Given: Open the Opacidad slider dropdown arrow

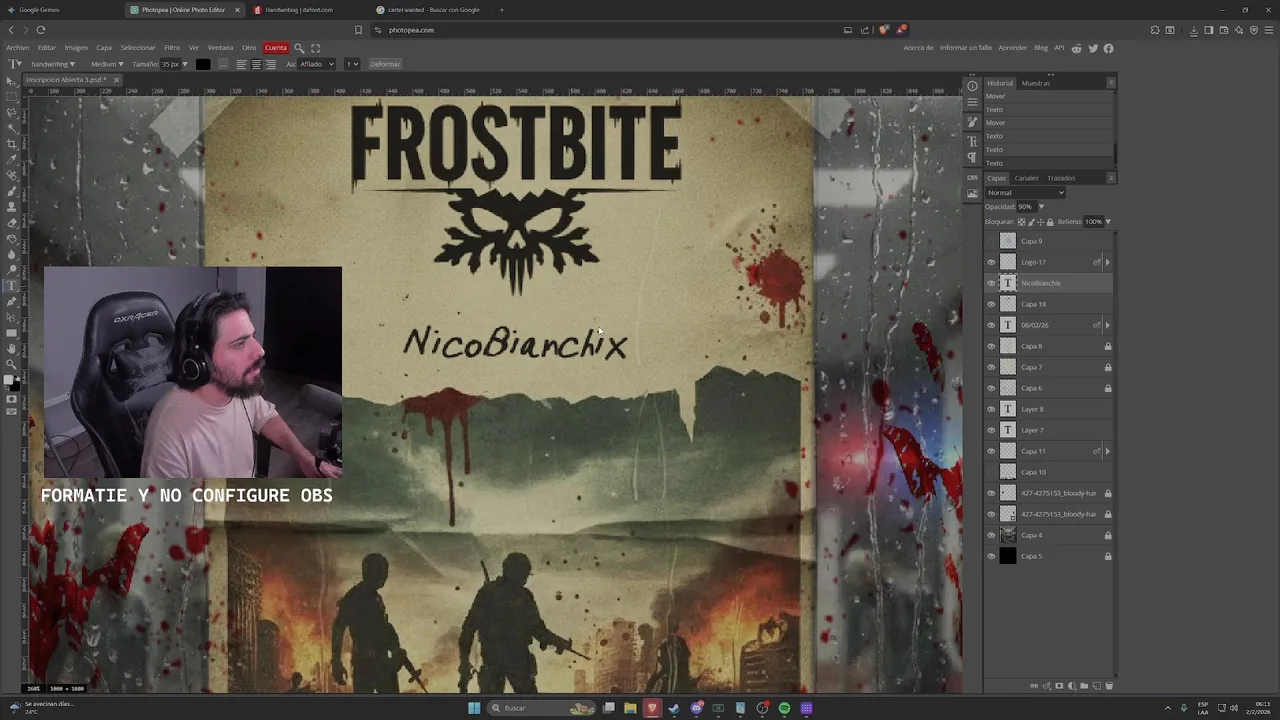Looking at the screenshot, I should point(1041,207).
